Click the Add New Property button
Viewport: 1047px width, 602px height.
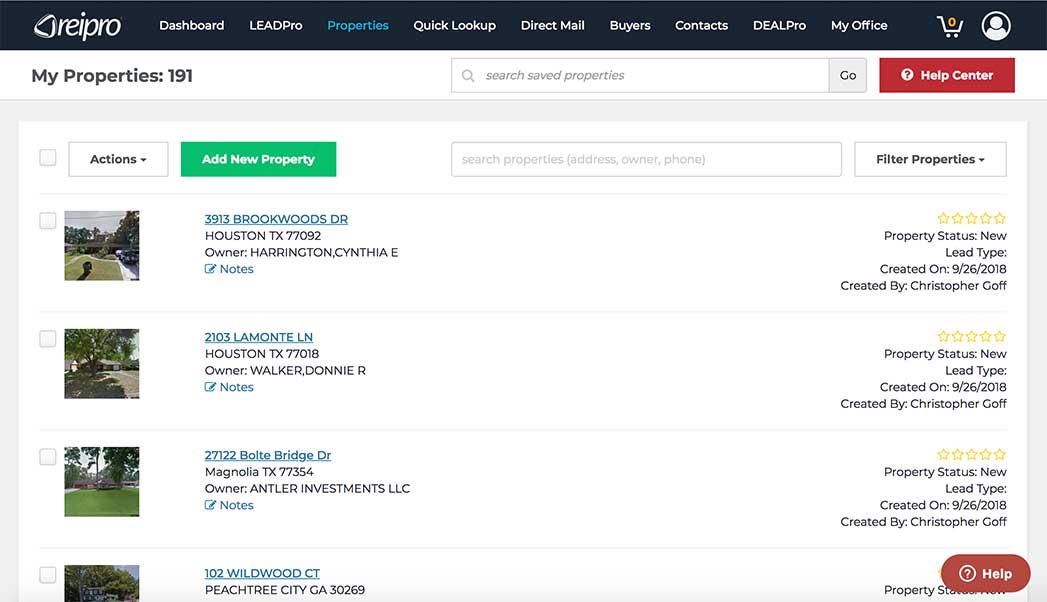coord(258,158)
